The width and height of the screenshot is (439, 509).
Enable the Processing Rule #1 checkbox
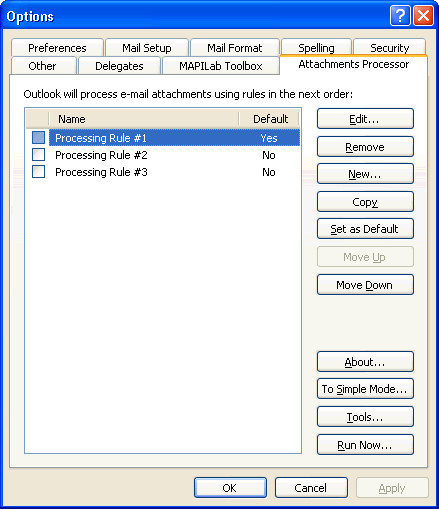(x=39, y=138)
